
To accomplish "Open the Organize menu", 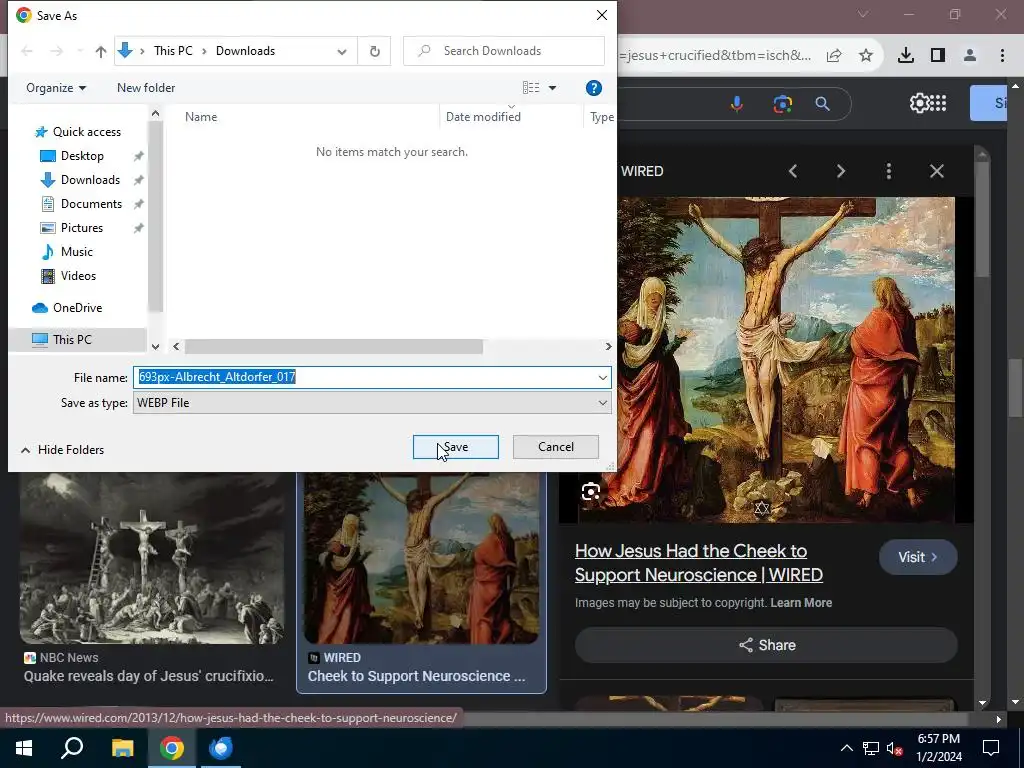I will 56,88.
